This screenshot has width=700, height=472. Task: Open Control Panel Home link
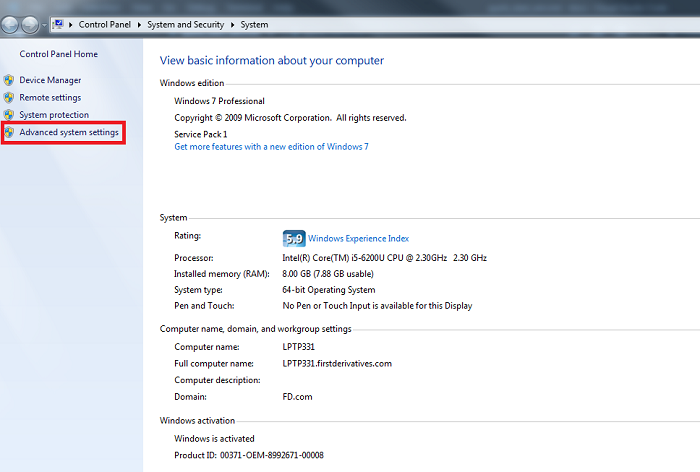(x=58, y=54)
